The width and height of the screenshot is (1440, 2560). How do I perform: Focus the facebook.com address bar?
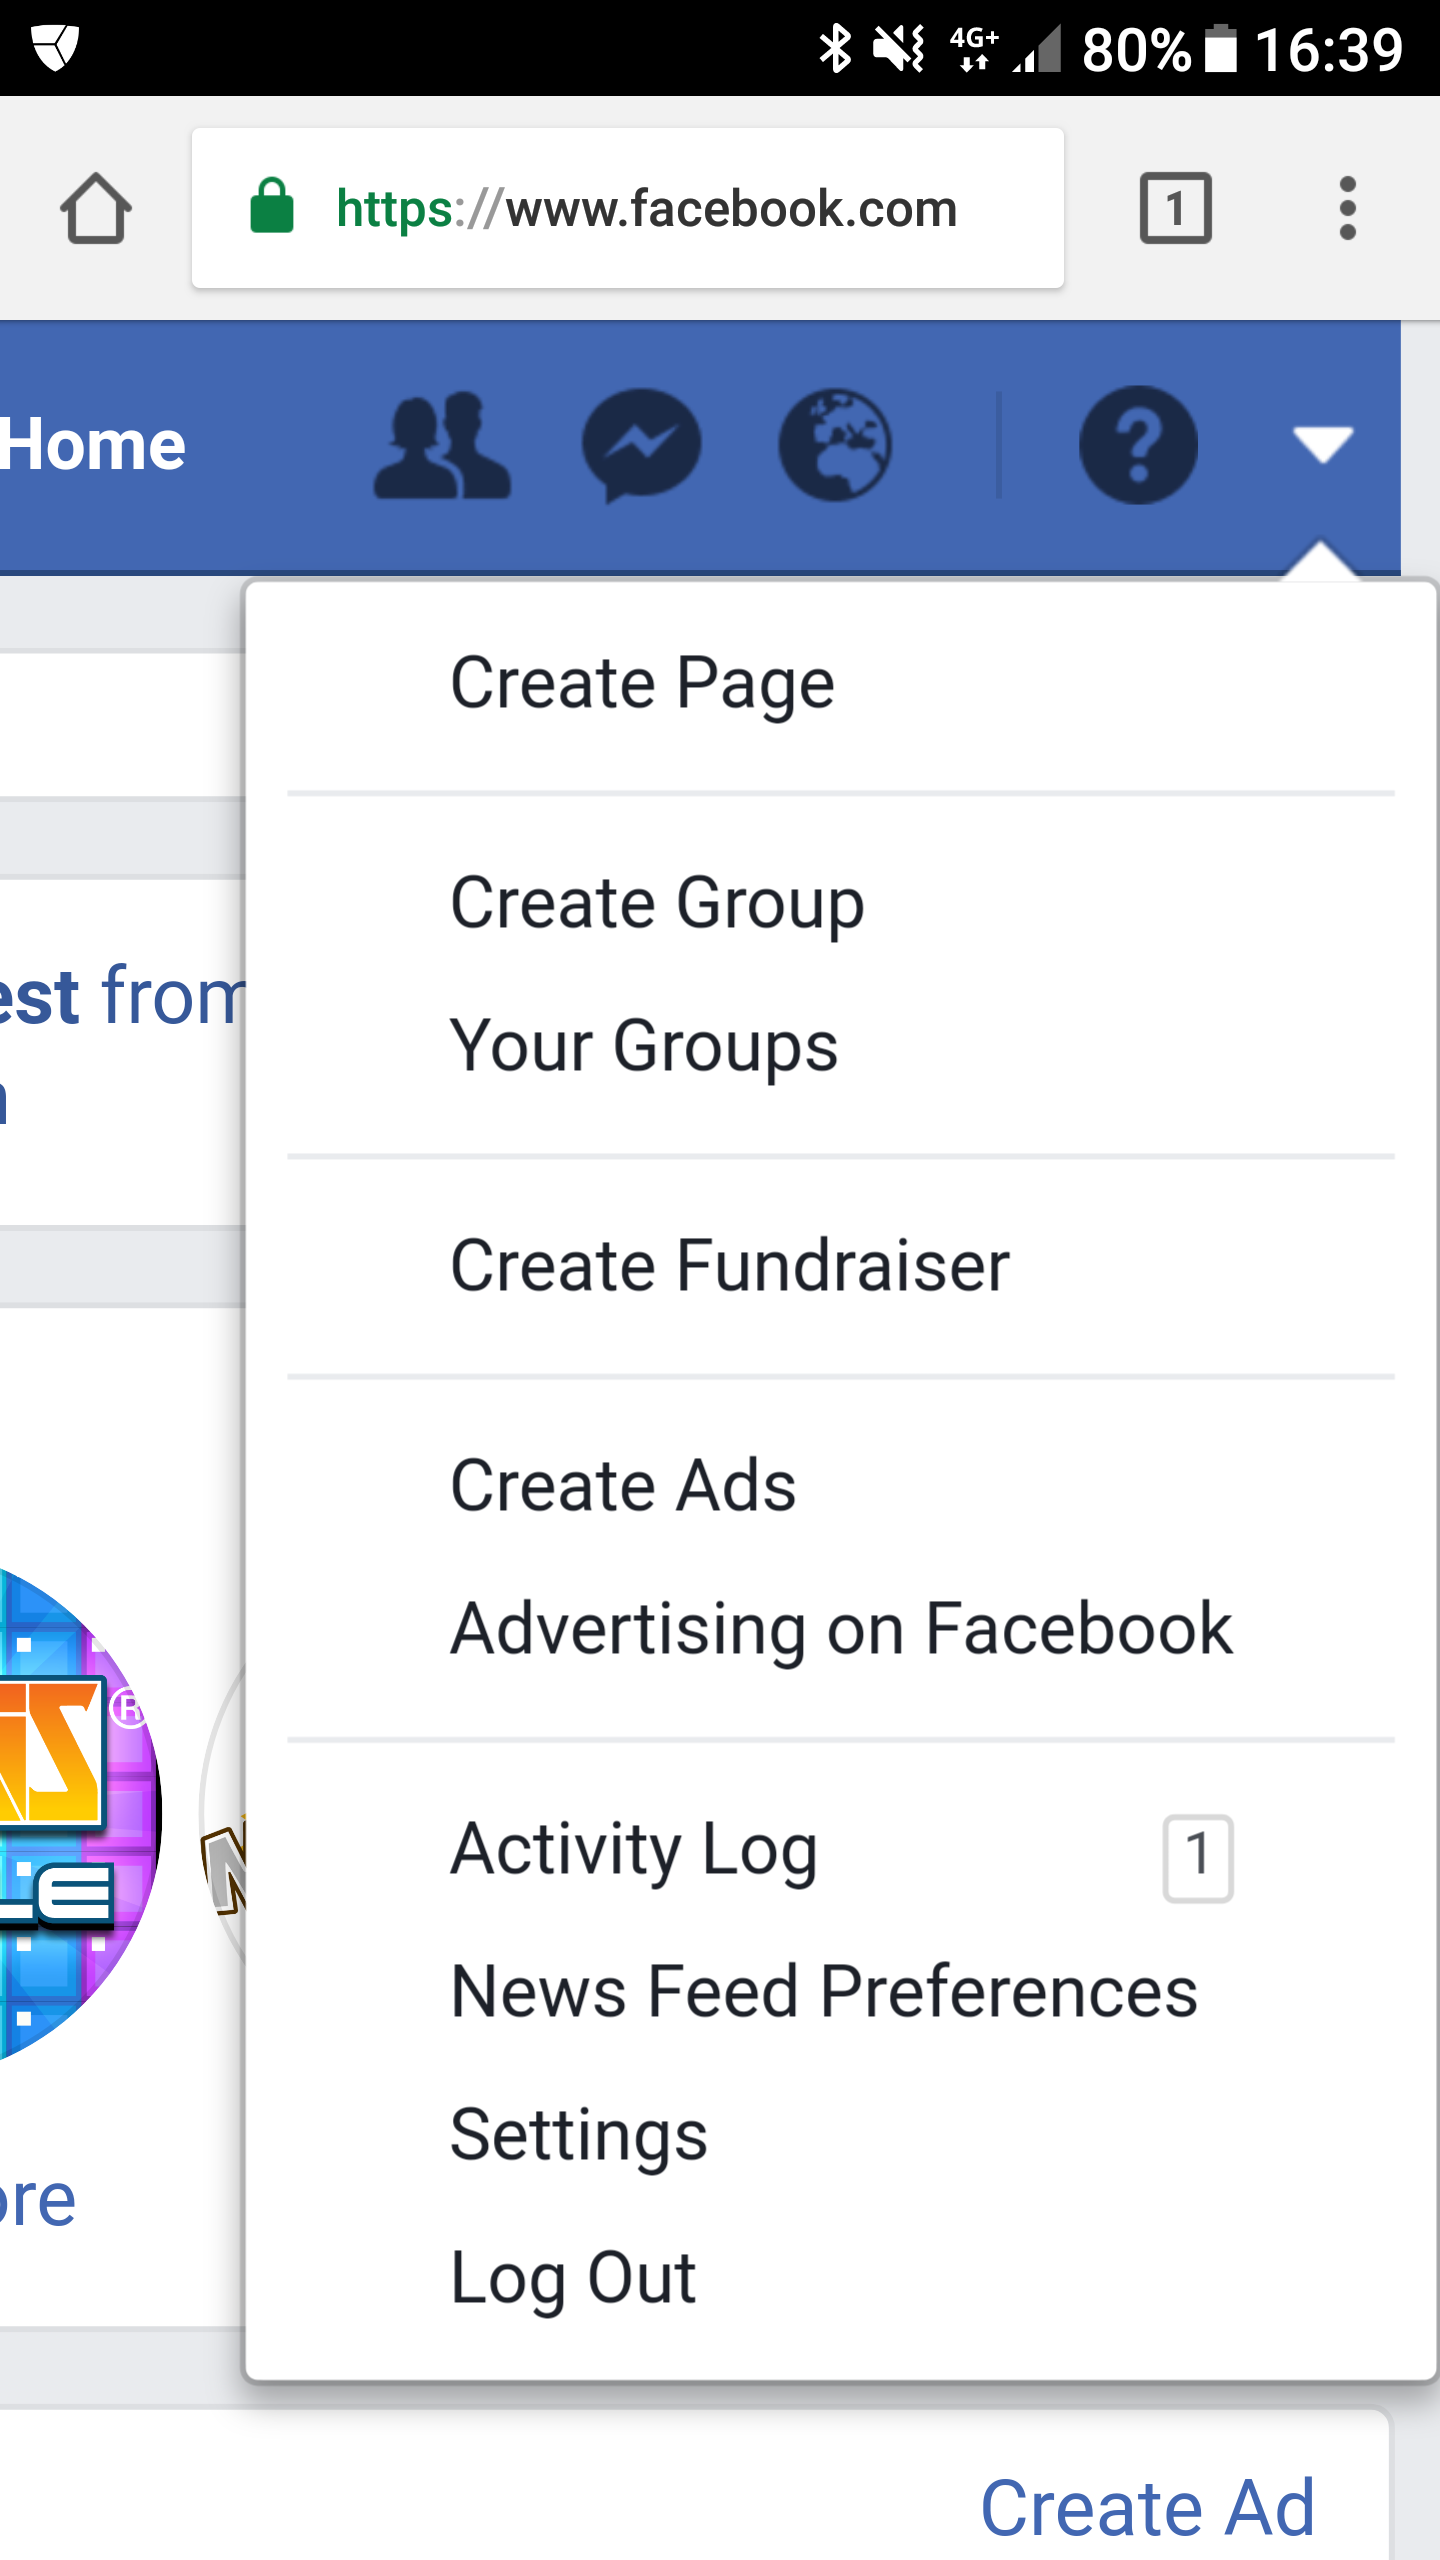pos(628,208)
